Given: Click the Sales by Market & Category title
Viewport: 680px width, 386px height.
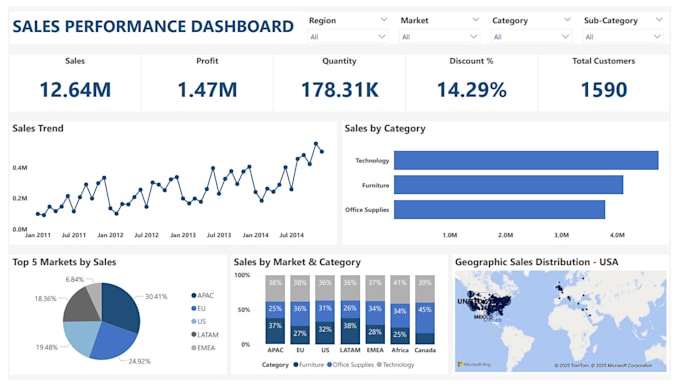Looking at the screenshot, I should pyautogui.click(x=297, y=262).
